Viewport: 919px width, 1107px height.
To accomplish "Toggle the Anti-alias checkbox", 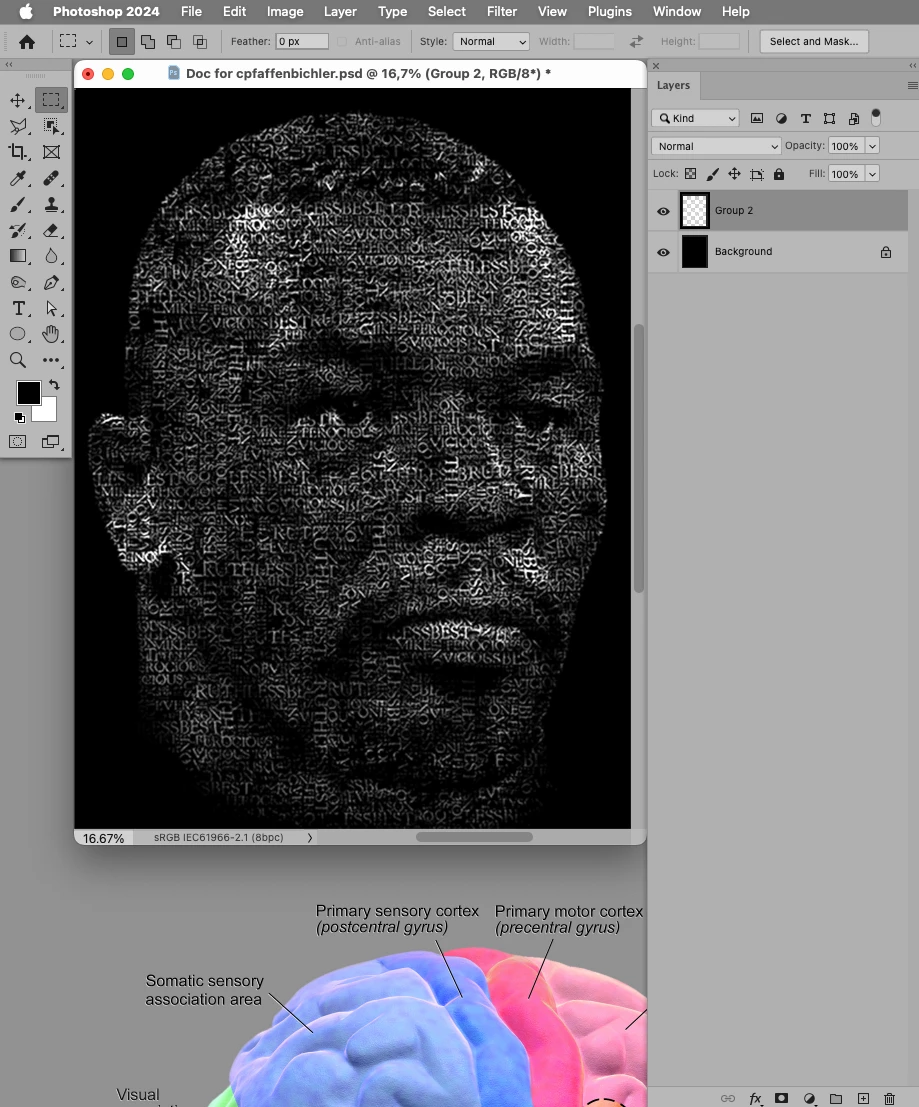I will pyautogui.click(x=342, y=42).
